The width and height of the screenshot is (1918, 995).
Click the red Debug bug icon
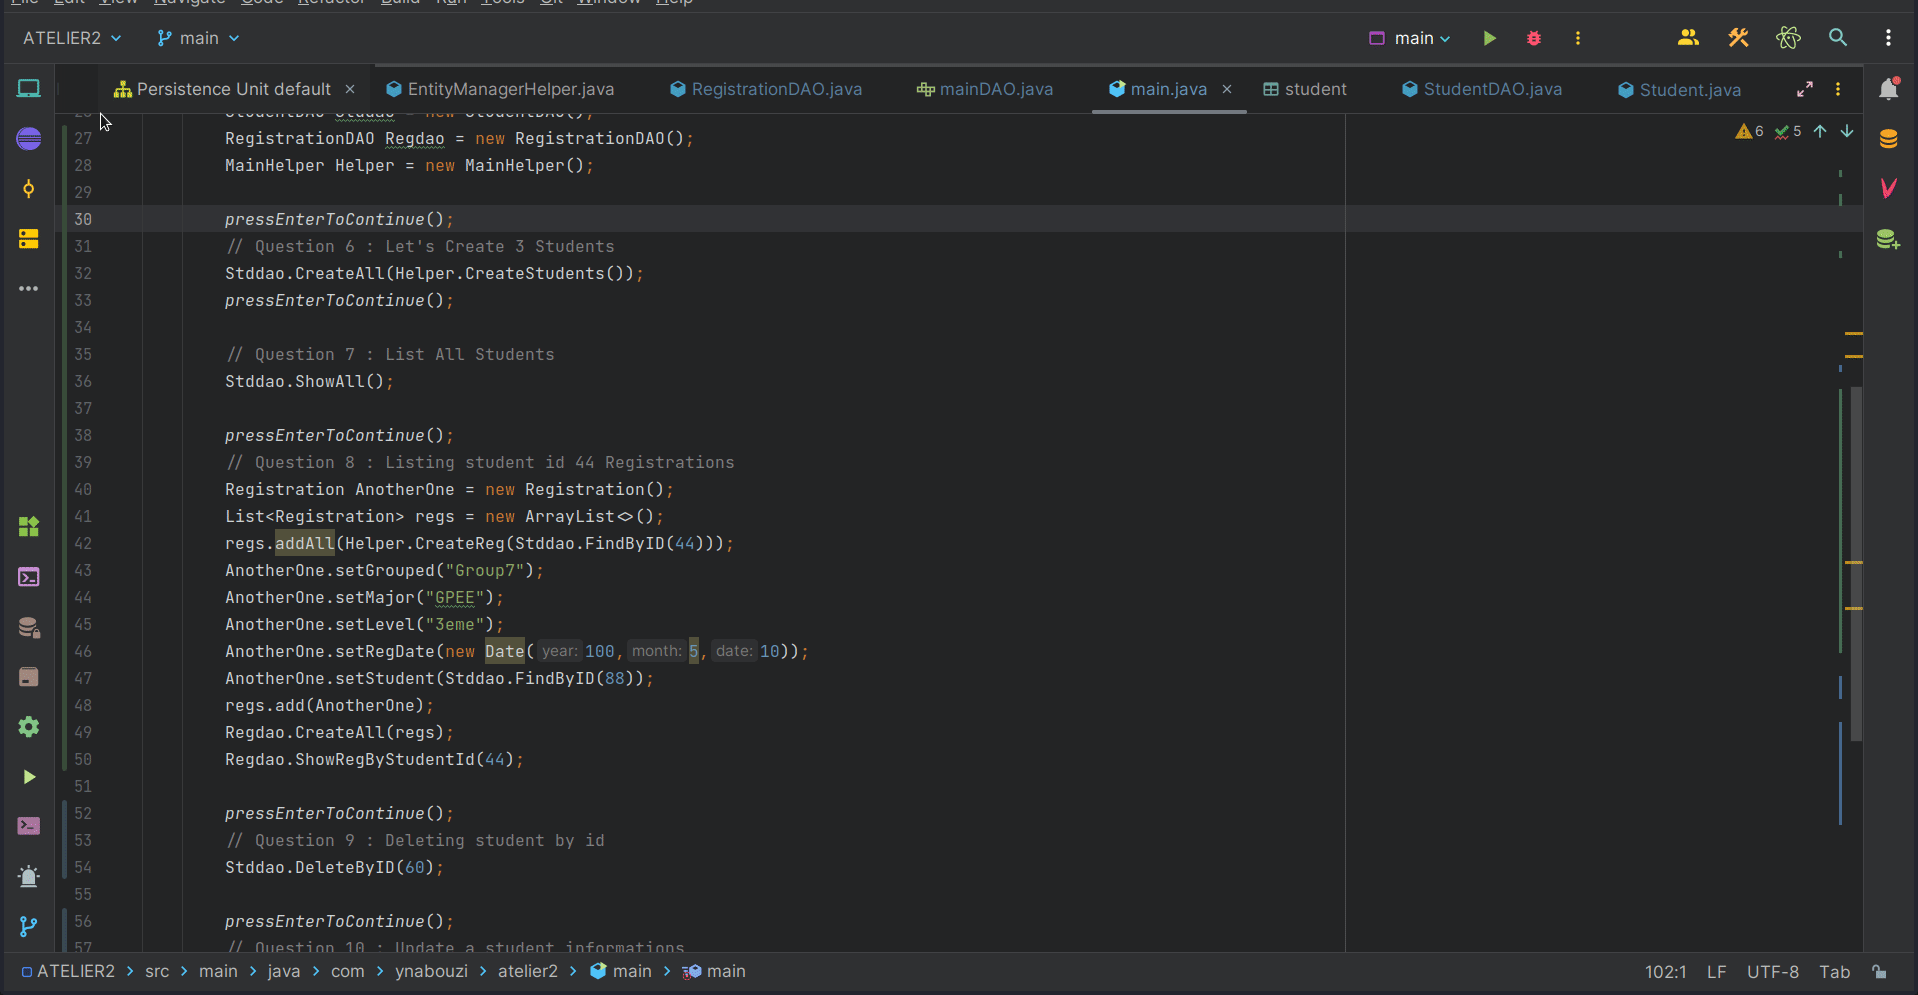[1534, 38]
